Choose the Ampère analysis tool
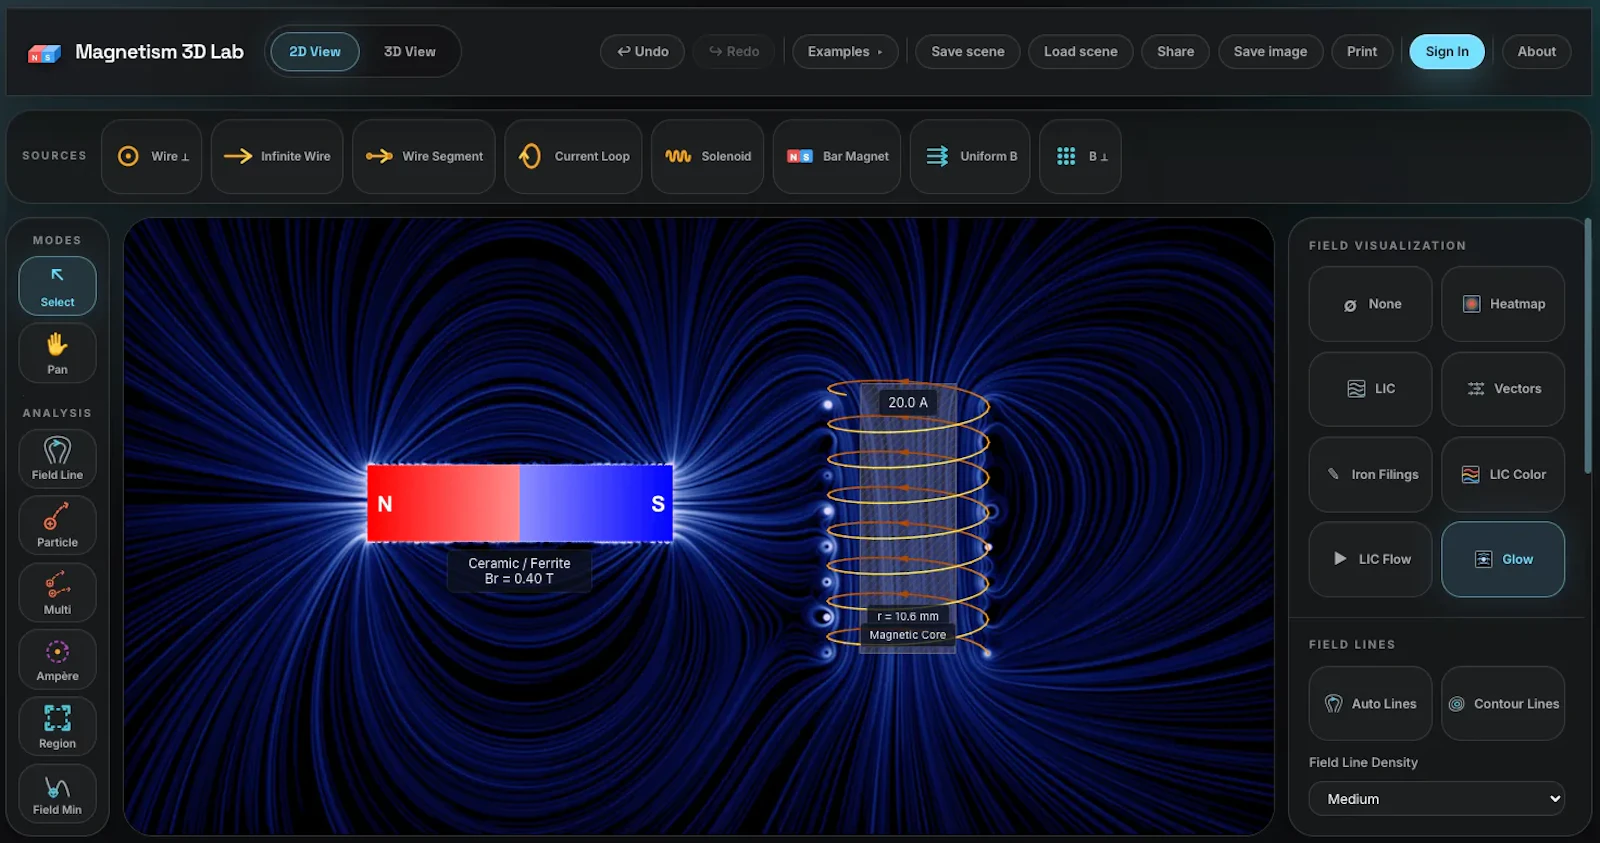This screenshot has height=843, width=1600. pyautogui.click(x=57, y=659)
